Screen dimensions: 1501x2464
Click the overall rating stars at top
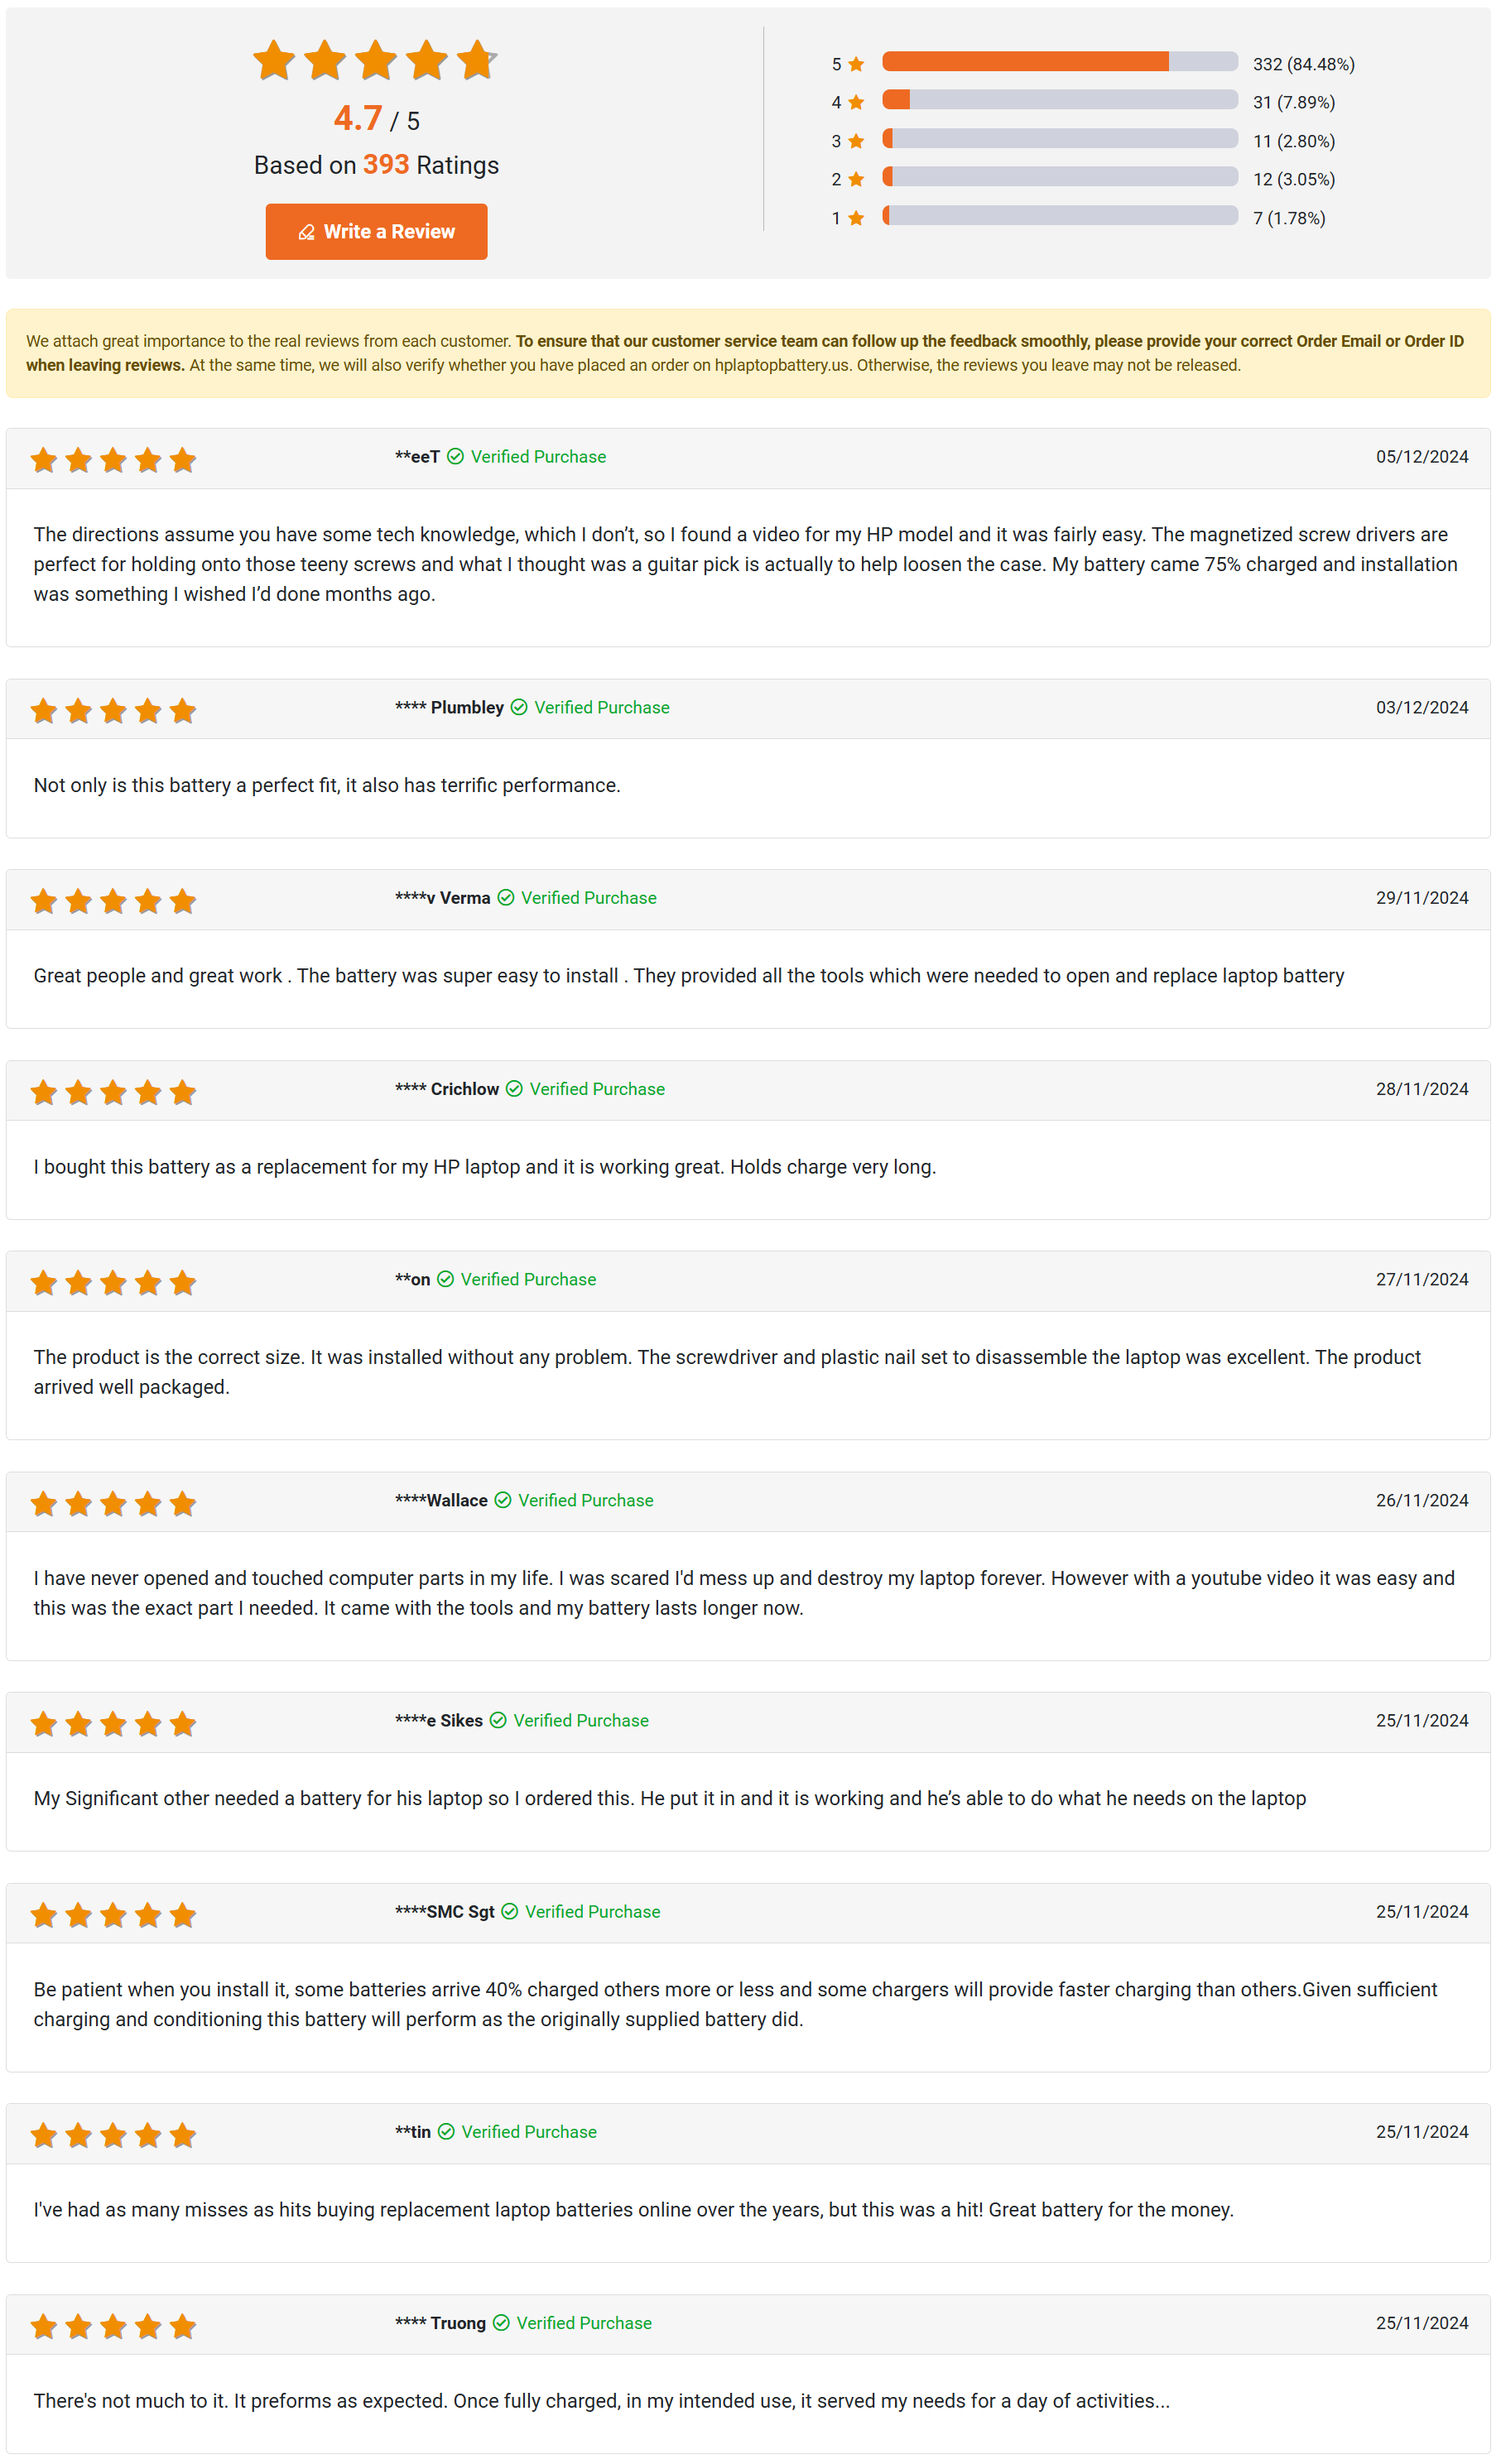tap(375, 61)
